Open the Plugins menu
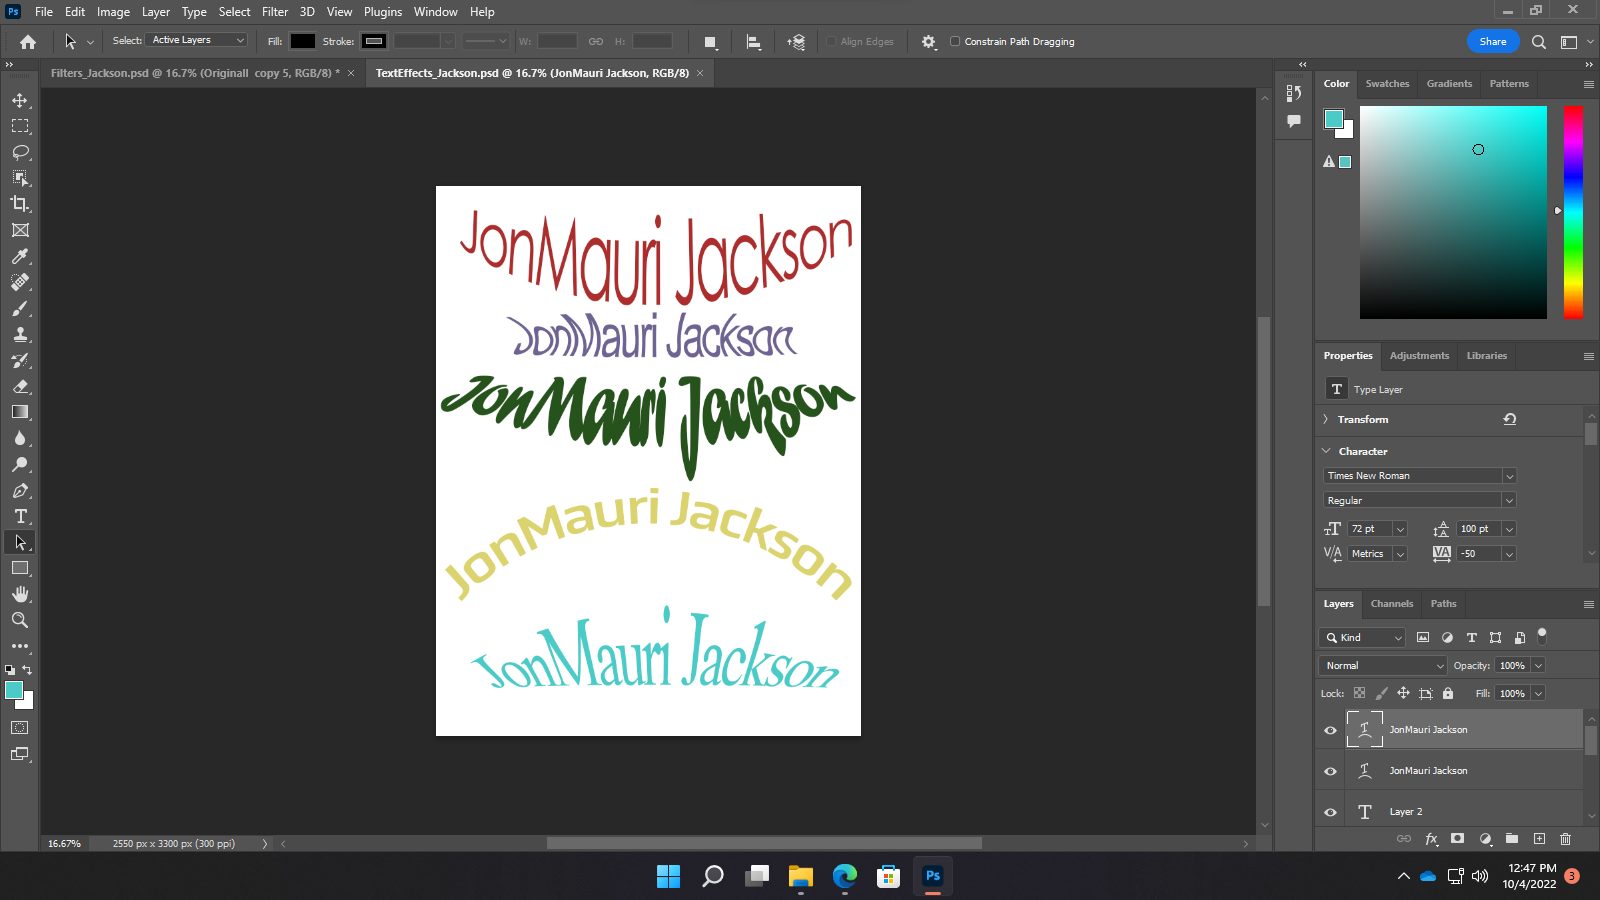 [383, 12]
